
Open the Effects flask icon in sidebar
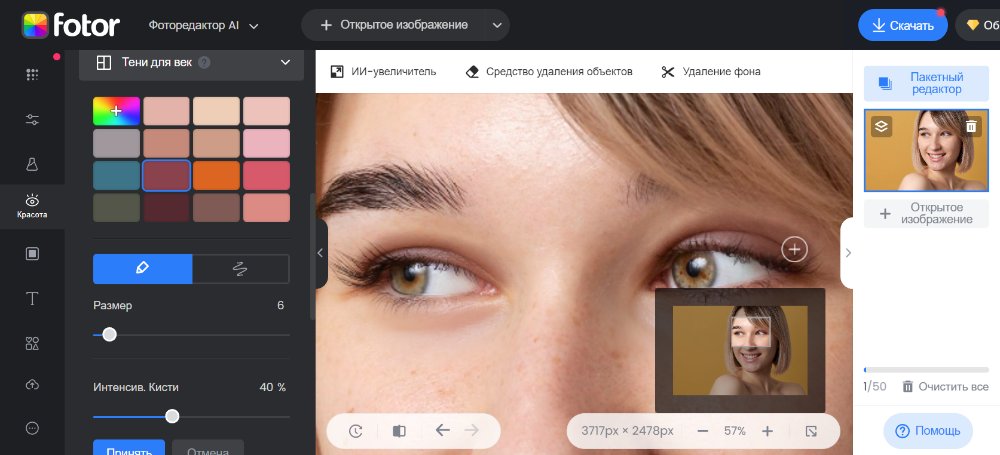[x=33, y=164]
